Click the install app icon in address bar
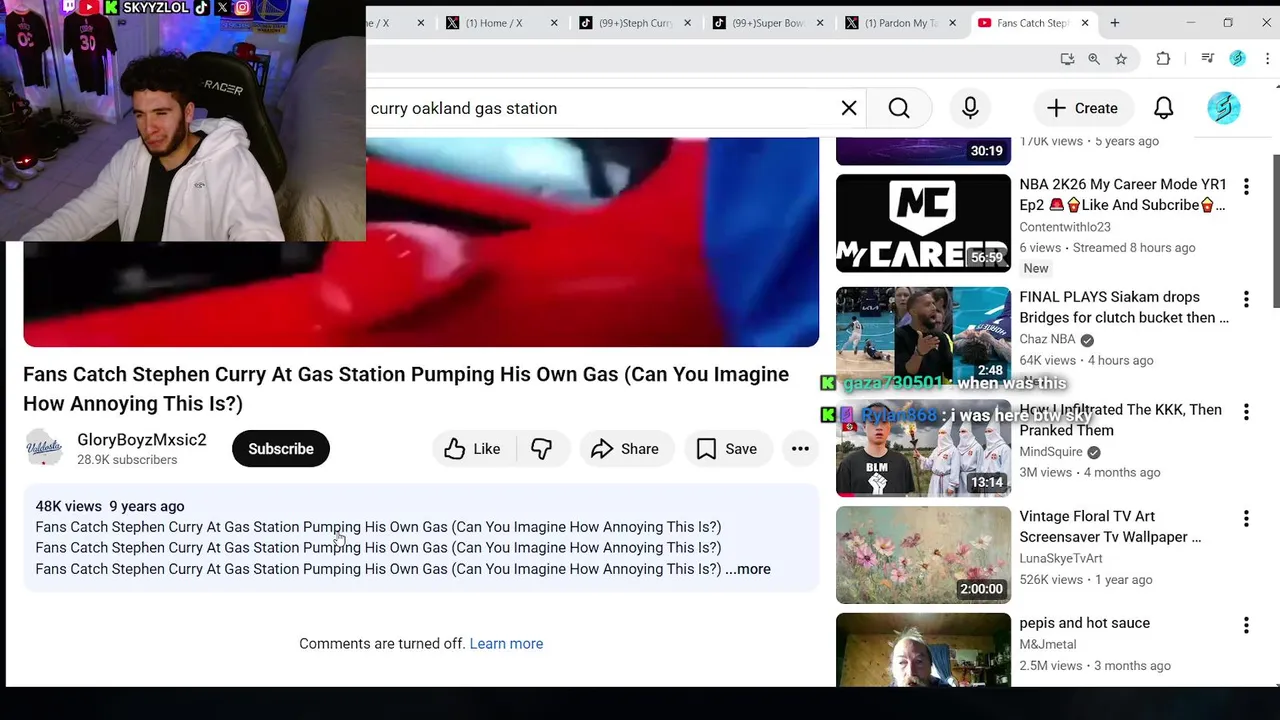1280x720 pixels. pyautogui.click(x=1067, y=59)
